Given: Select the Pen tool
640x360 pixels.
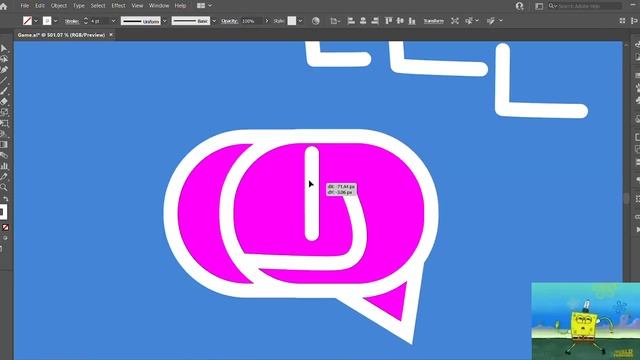Looking at the screenshot, I should click(x=4, y=70).
